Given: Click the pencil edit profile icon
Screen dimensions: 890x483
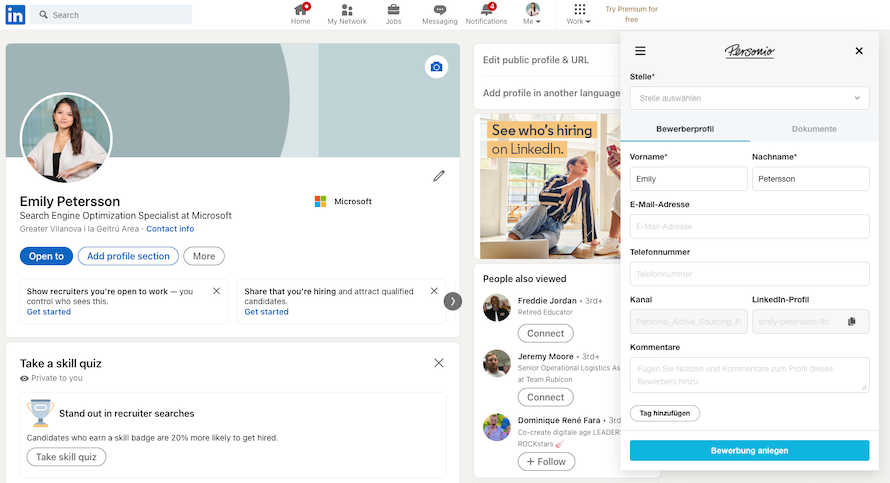Looking at the screenshot, I should tap(439, 176).
